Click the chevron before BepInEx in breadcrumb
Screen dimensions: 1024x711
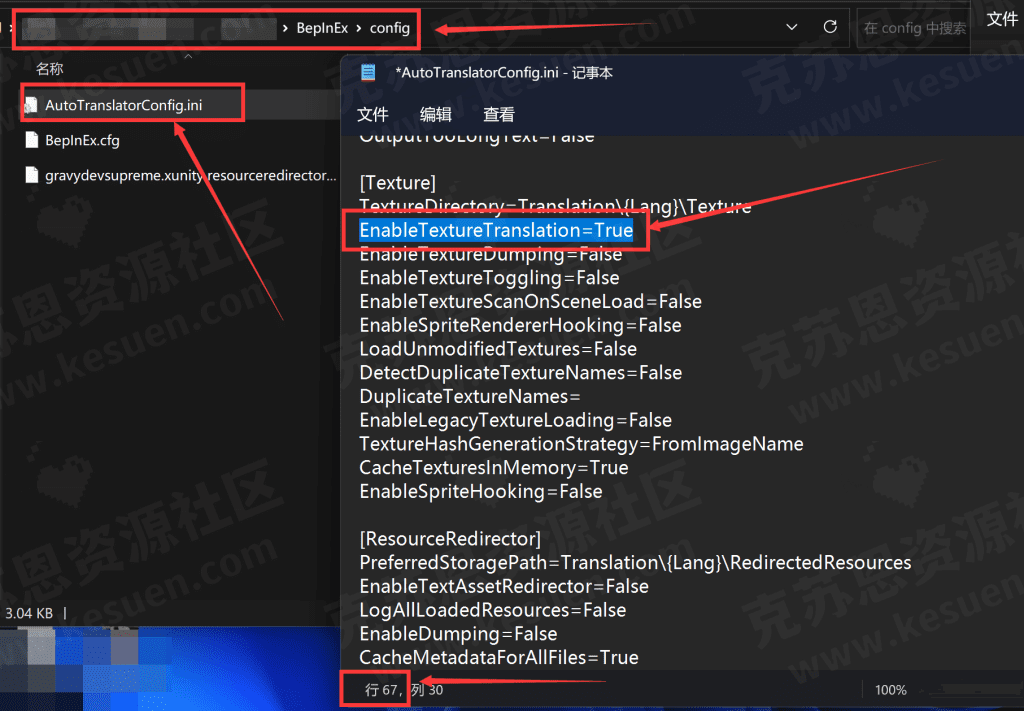(x=286, y=28)
